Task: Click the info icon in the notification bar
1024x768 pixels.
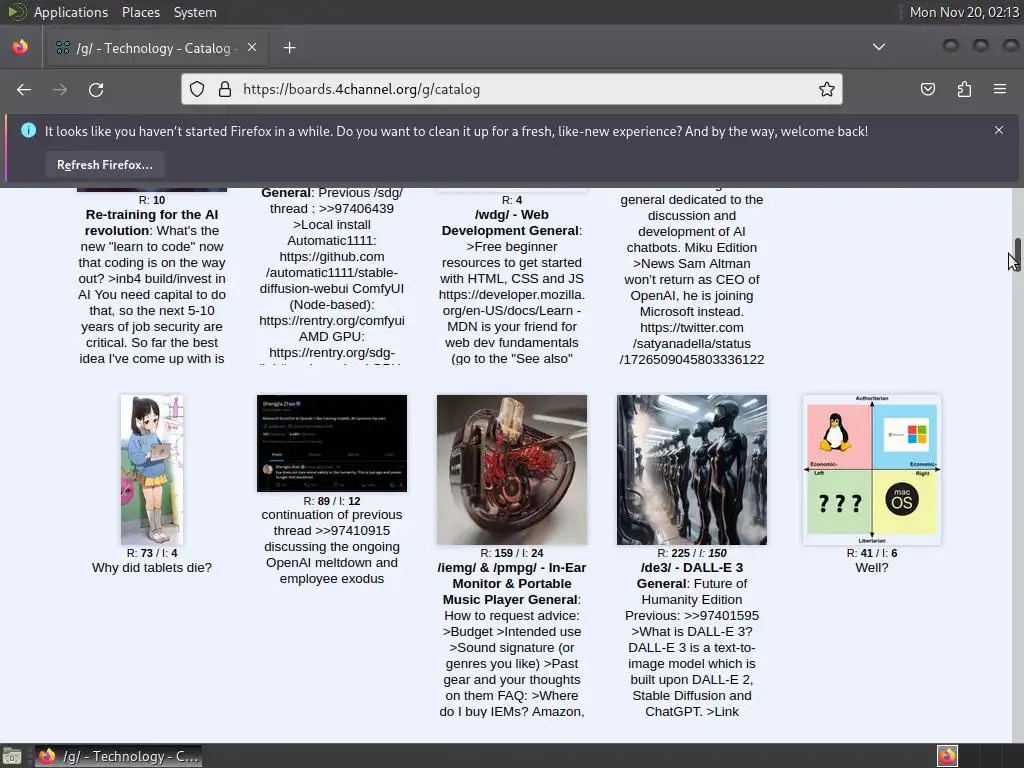Action: (x=28, y=131)
